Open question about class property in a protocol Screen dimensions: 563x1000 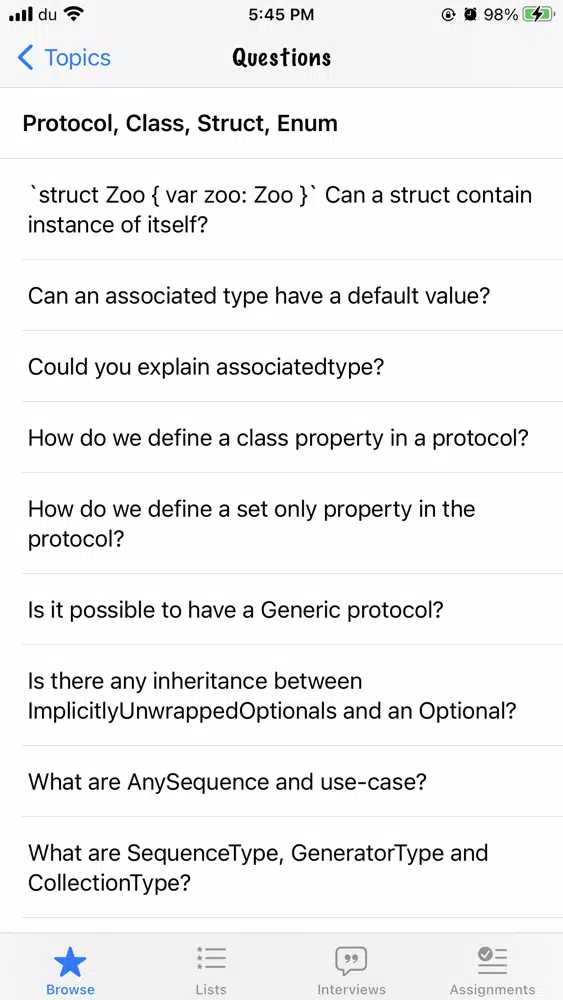[x=281, y=438]
